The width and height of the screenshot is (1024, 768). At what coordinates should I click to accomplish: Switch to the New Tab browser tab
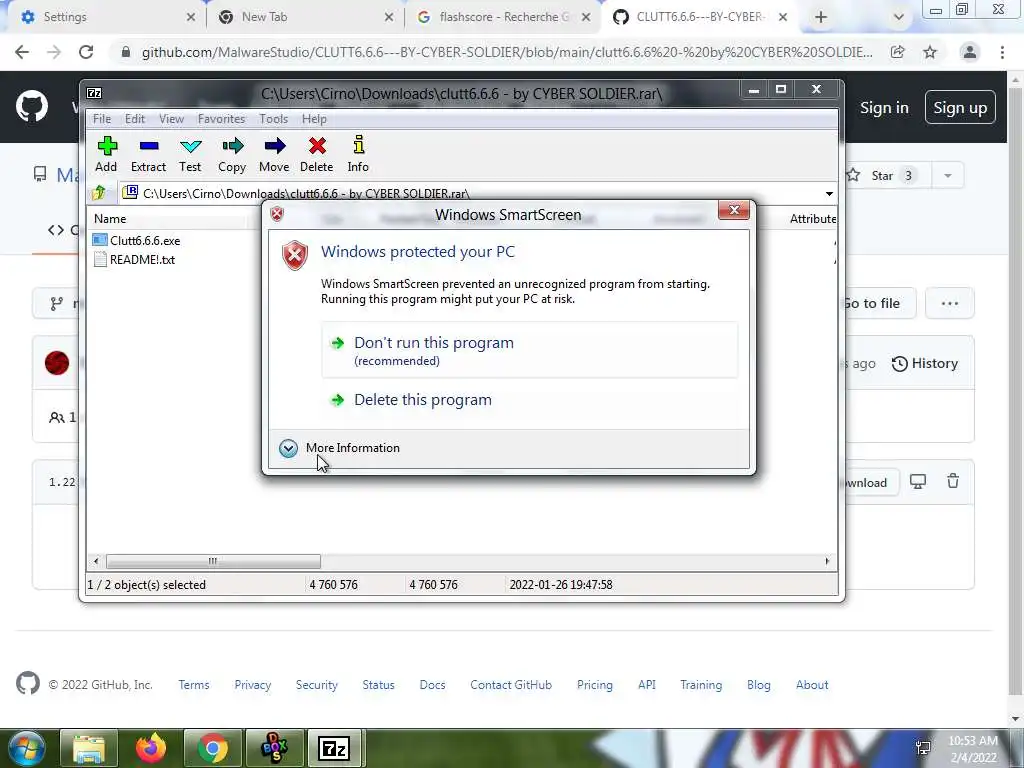click(306, 17)
